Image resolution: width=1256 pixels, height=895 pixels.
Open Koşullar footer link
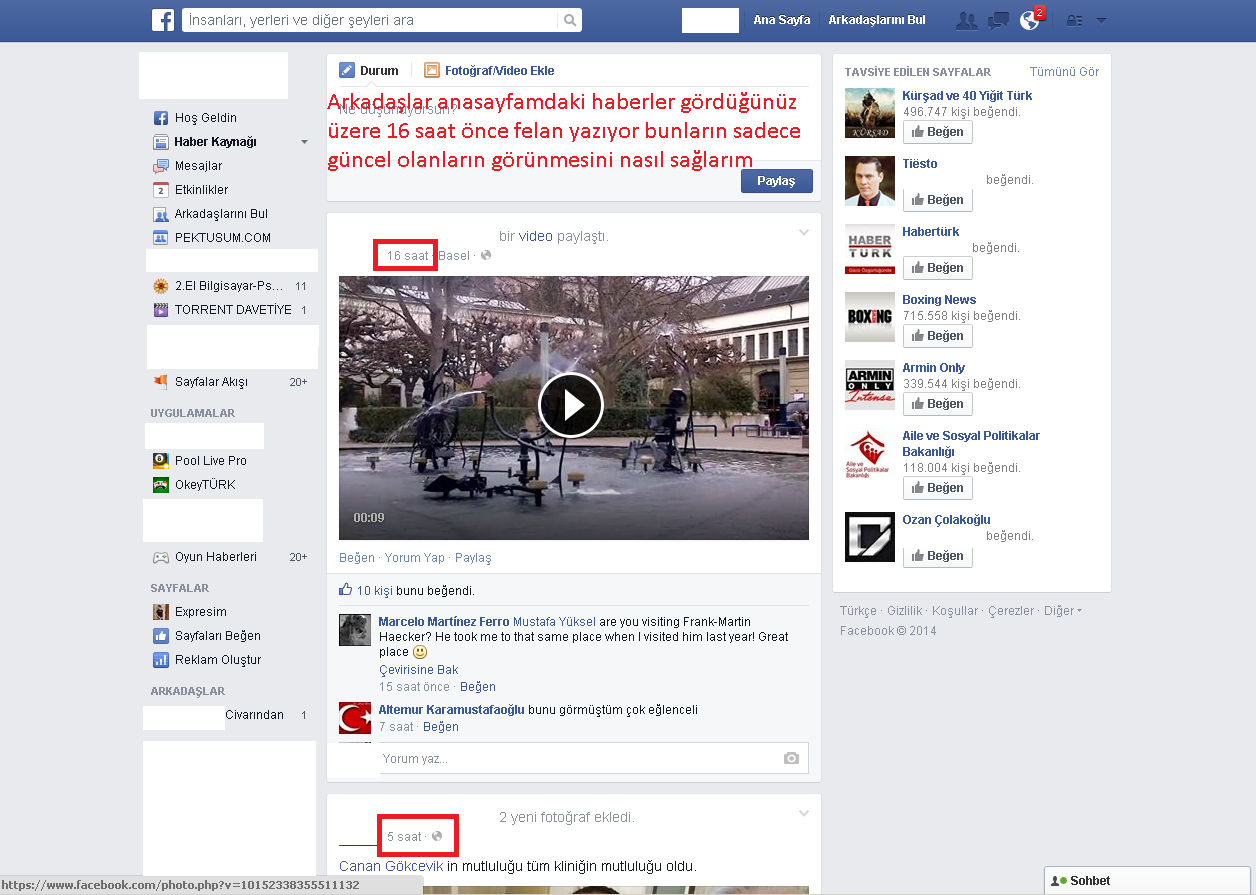point(955,611)
